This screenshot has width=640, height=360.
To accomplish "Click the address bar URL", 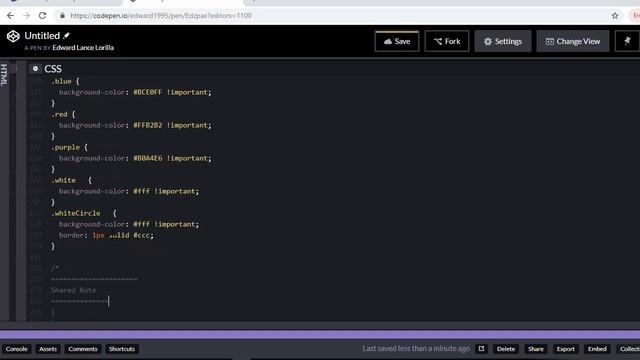I will (161, 16).
